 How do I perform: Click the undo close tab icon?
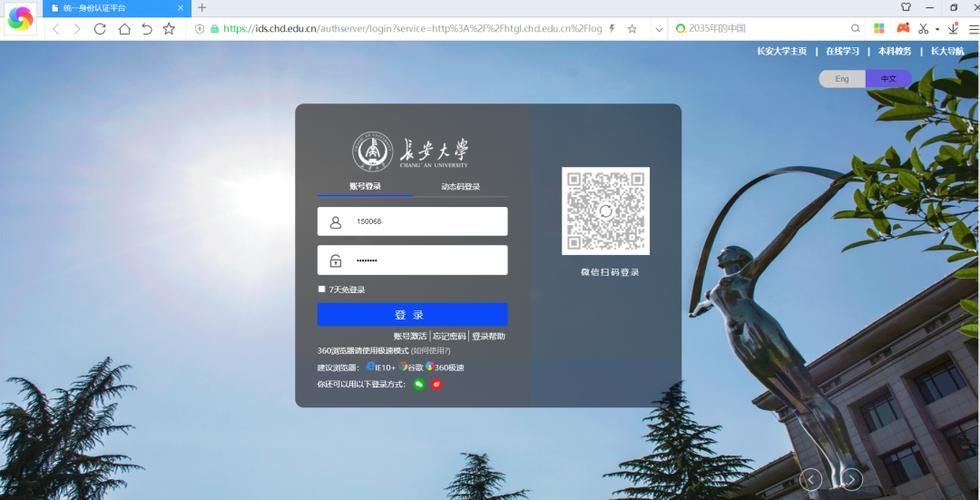pyautogui.click(x=147, y=29)
